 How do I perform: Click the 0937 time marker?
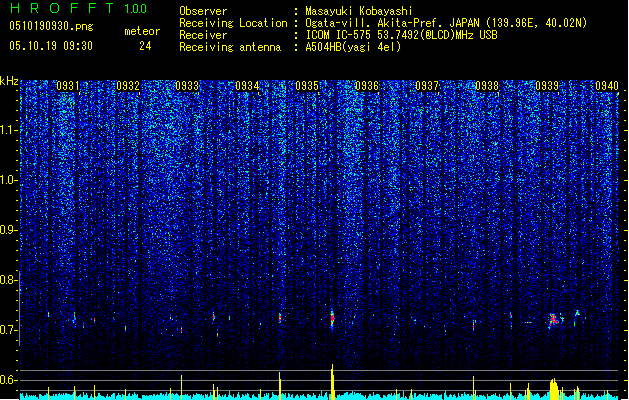pos(427,86)
